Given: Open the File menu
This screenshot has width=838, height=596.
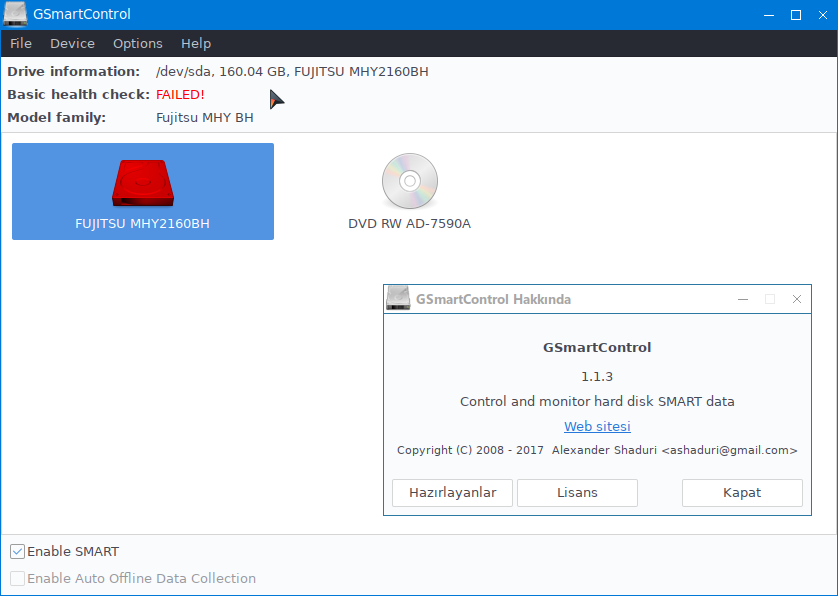Looking at the screenshot, I should click(x=21, y=43).
